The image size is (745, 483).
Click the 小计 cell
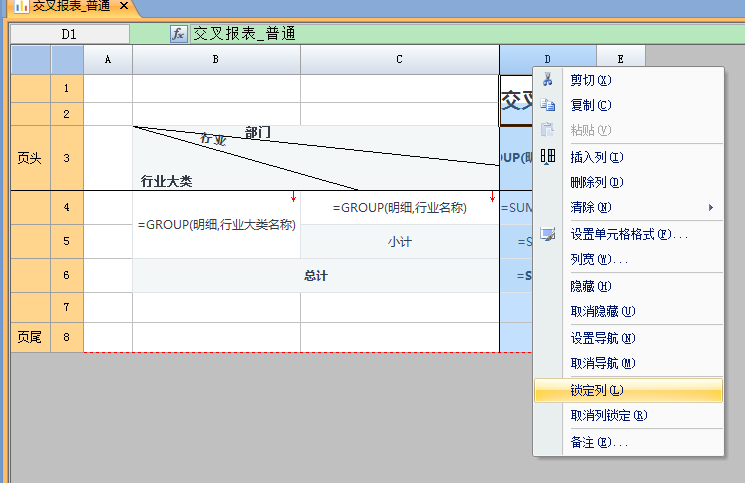pyautogui.click(x=400, y=242)
